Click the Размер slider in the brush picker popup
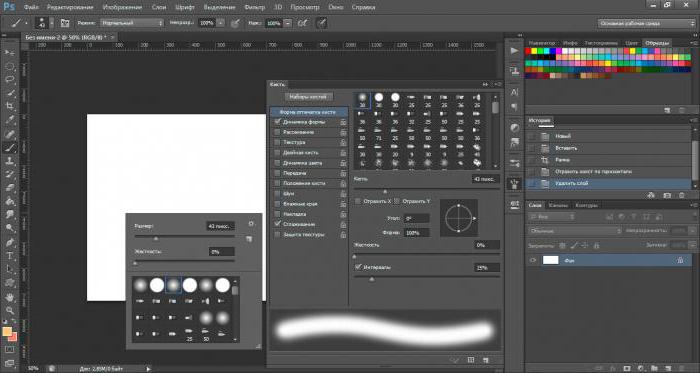The width and height of the screenshot is (700, 373). pos(184,237)
